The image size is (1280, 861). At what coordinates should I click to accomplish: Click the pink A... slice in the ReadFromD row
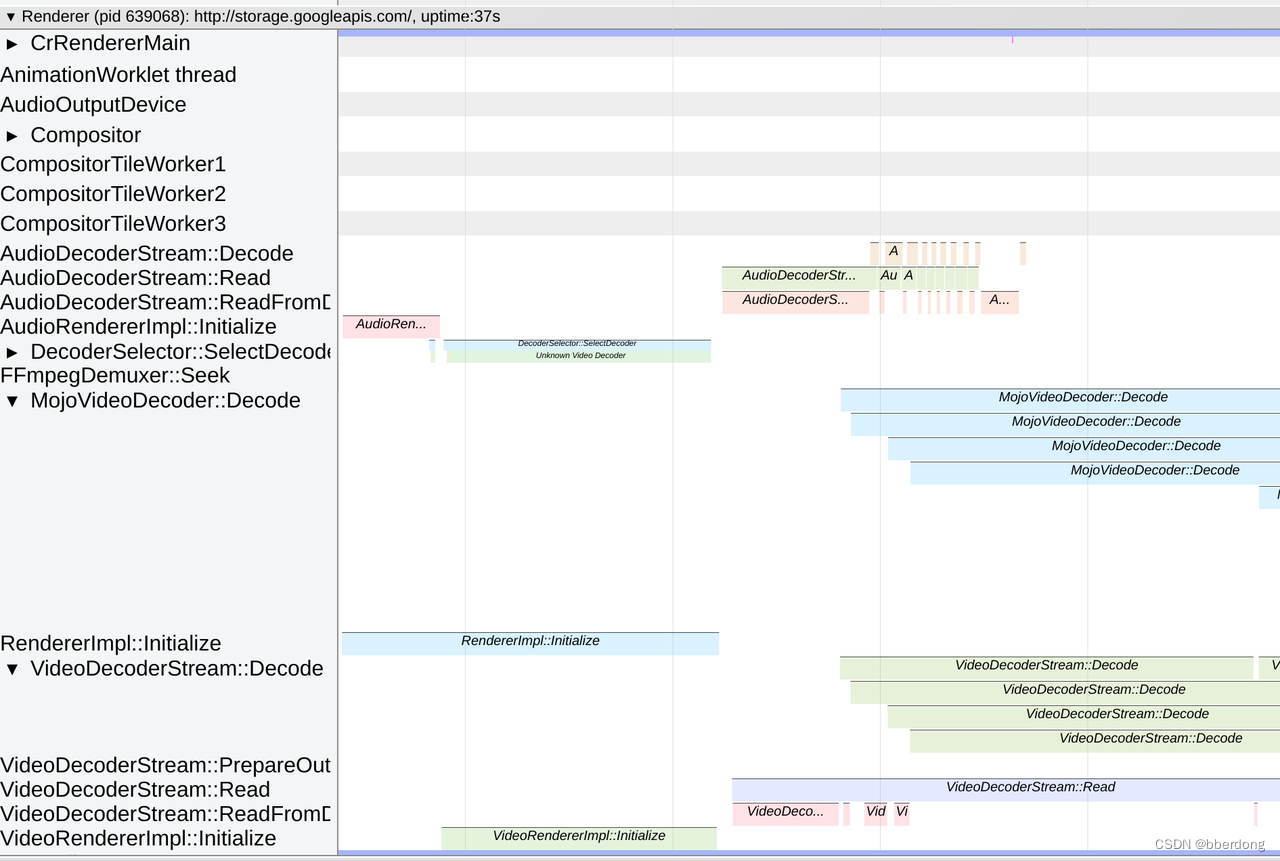click(x=999, y=302)
